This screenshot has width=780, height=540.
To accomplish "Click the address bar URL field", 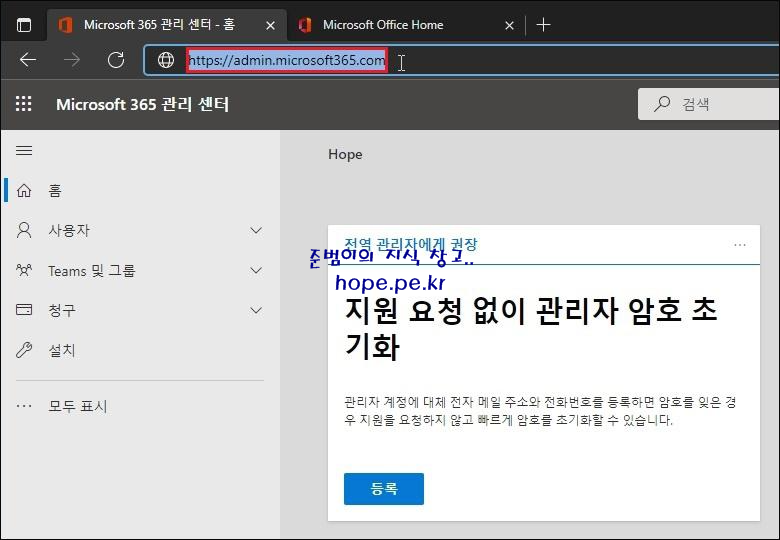I will tap(460, 60).
